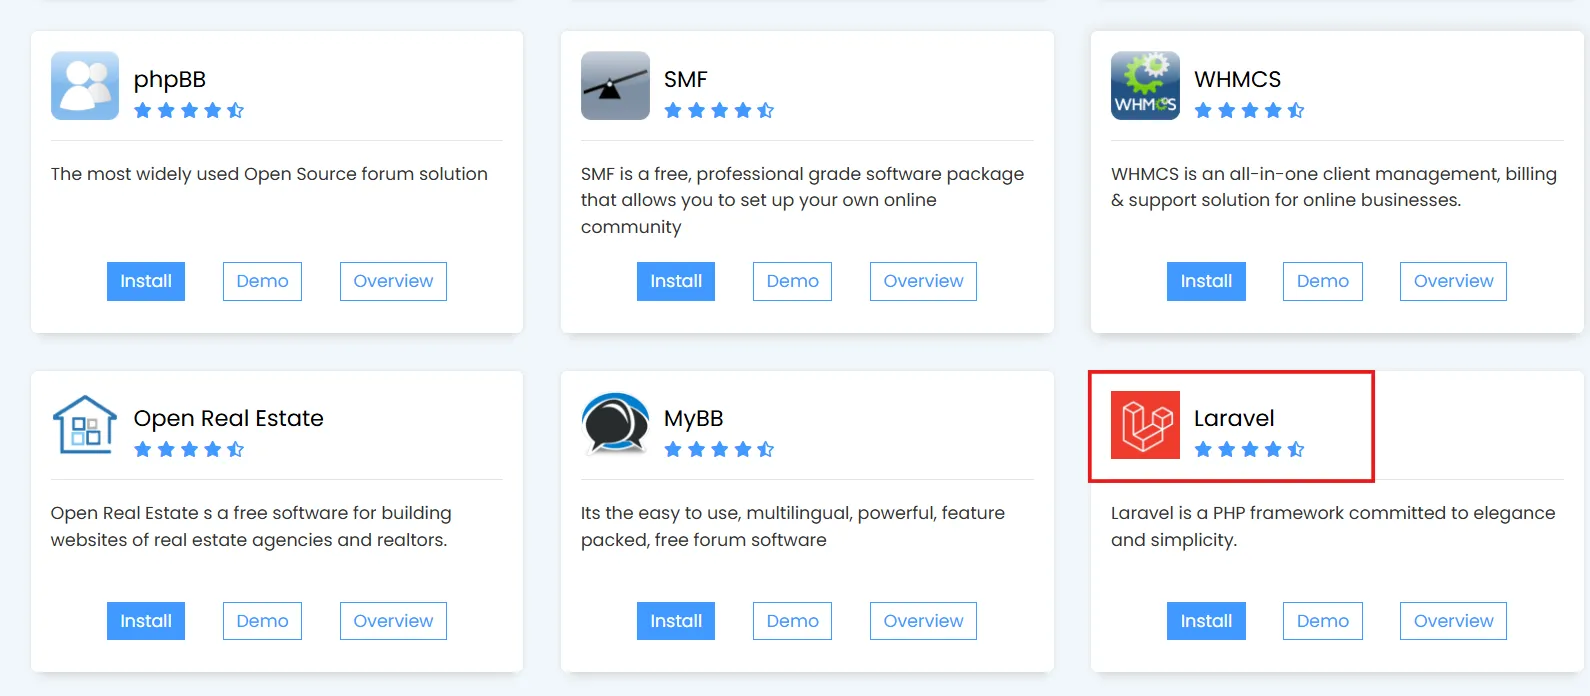Click the SMF star rating
The width and height of the screenshot is (1590, 696).
(x=719, y=110)
